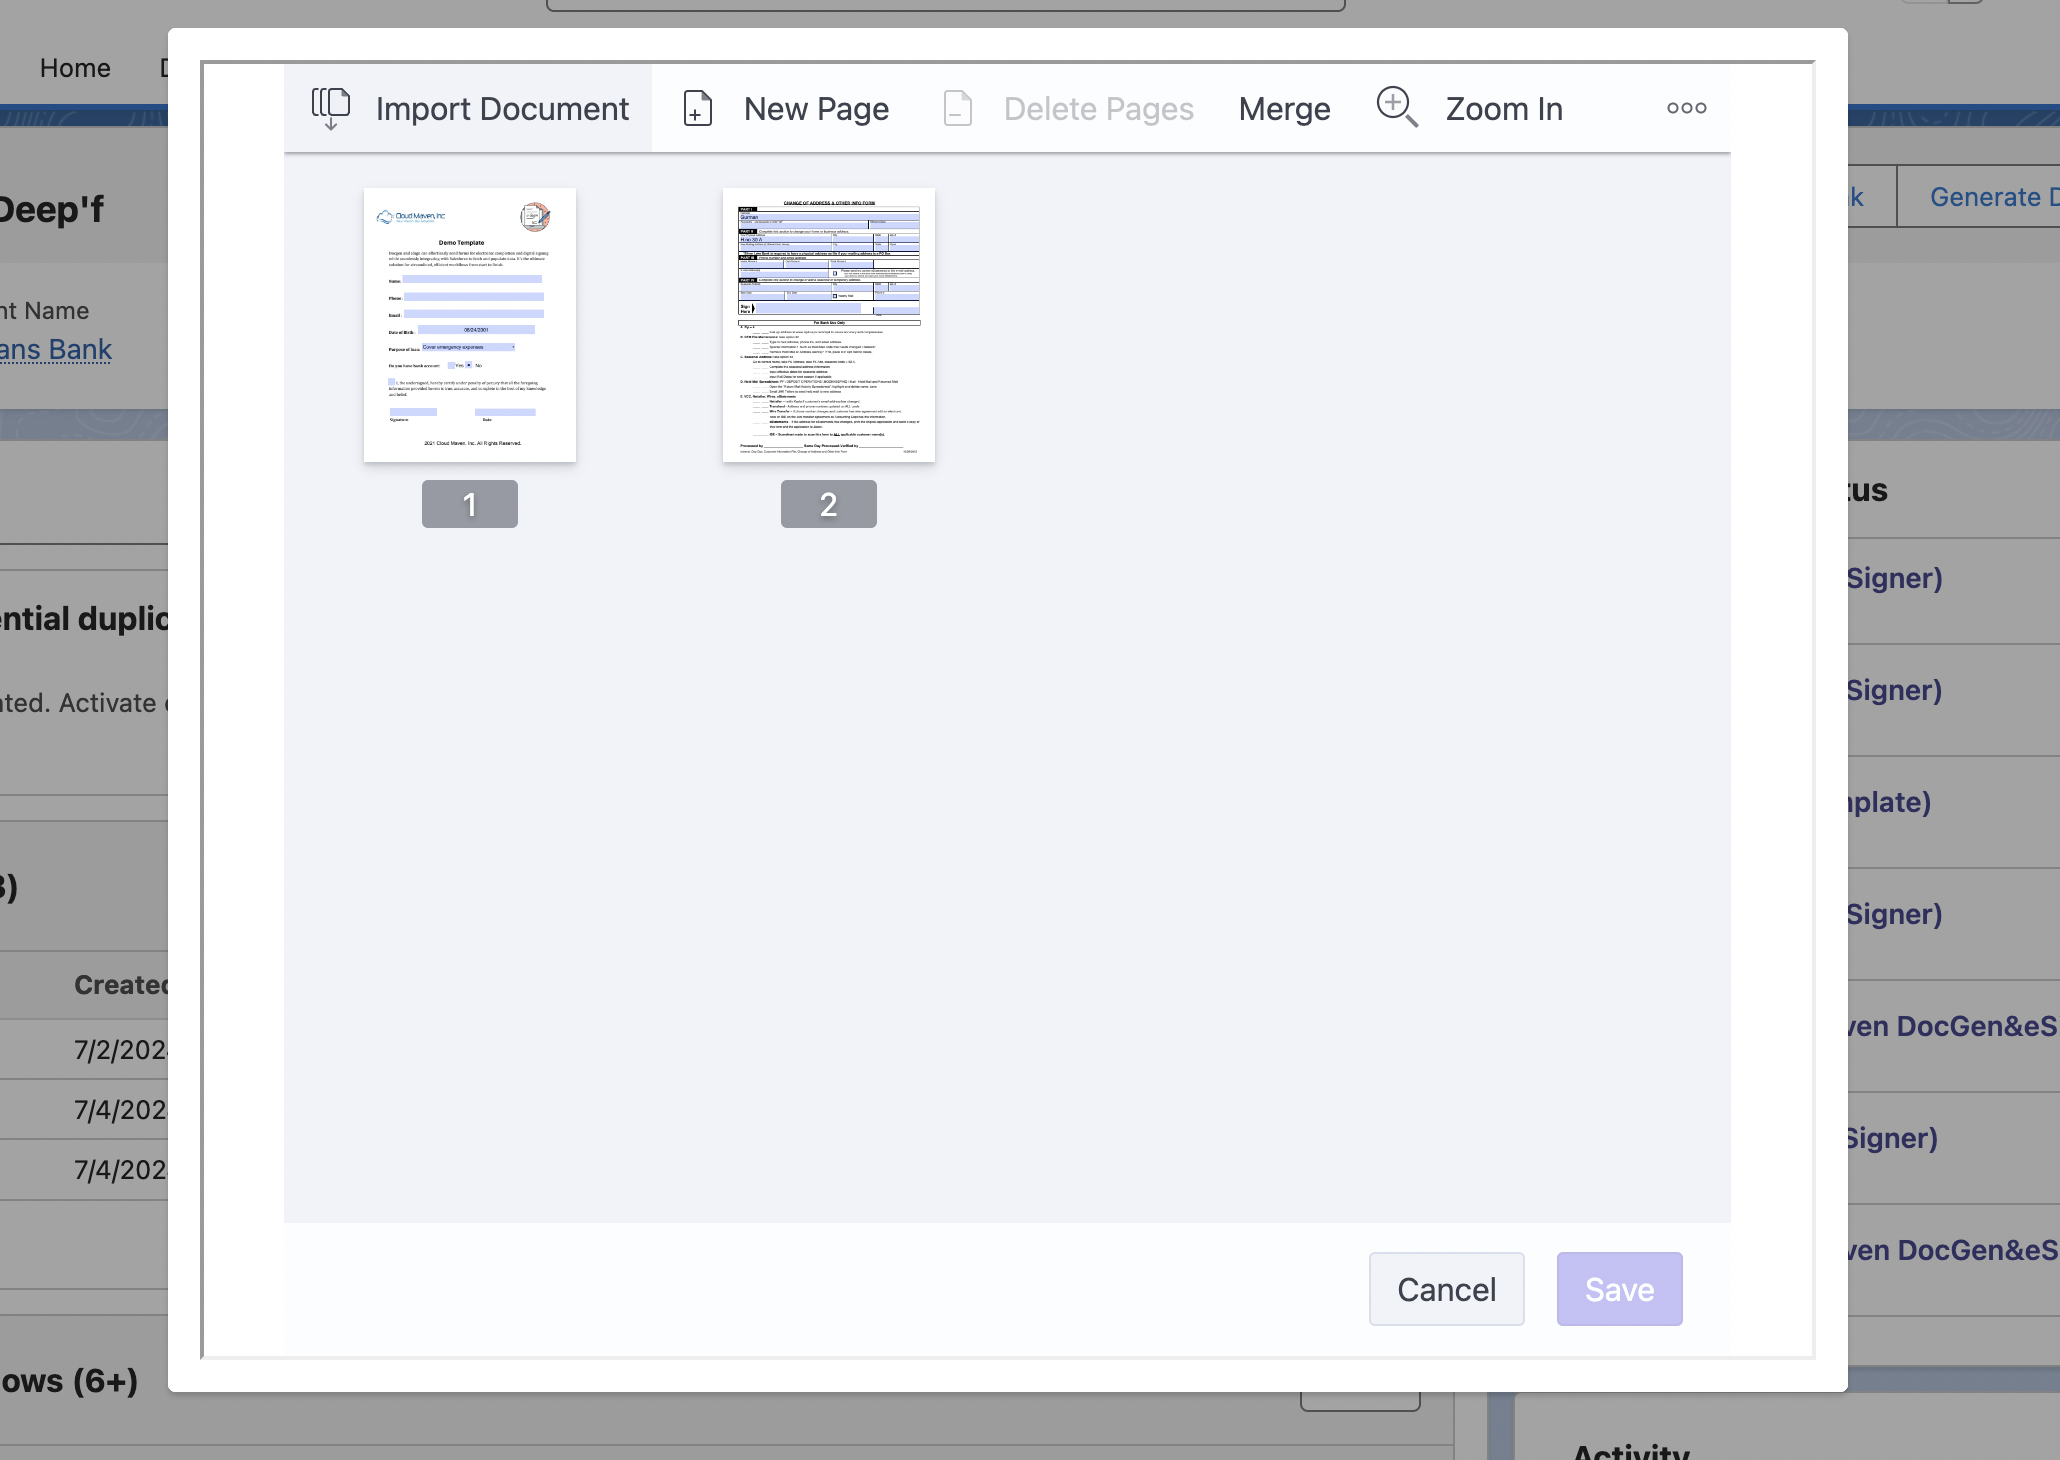This screenshot has height=1460, width=2060.
Task: Select the Merge toolbar option
Action: tap(1284, 109)
